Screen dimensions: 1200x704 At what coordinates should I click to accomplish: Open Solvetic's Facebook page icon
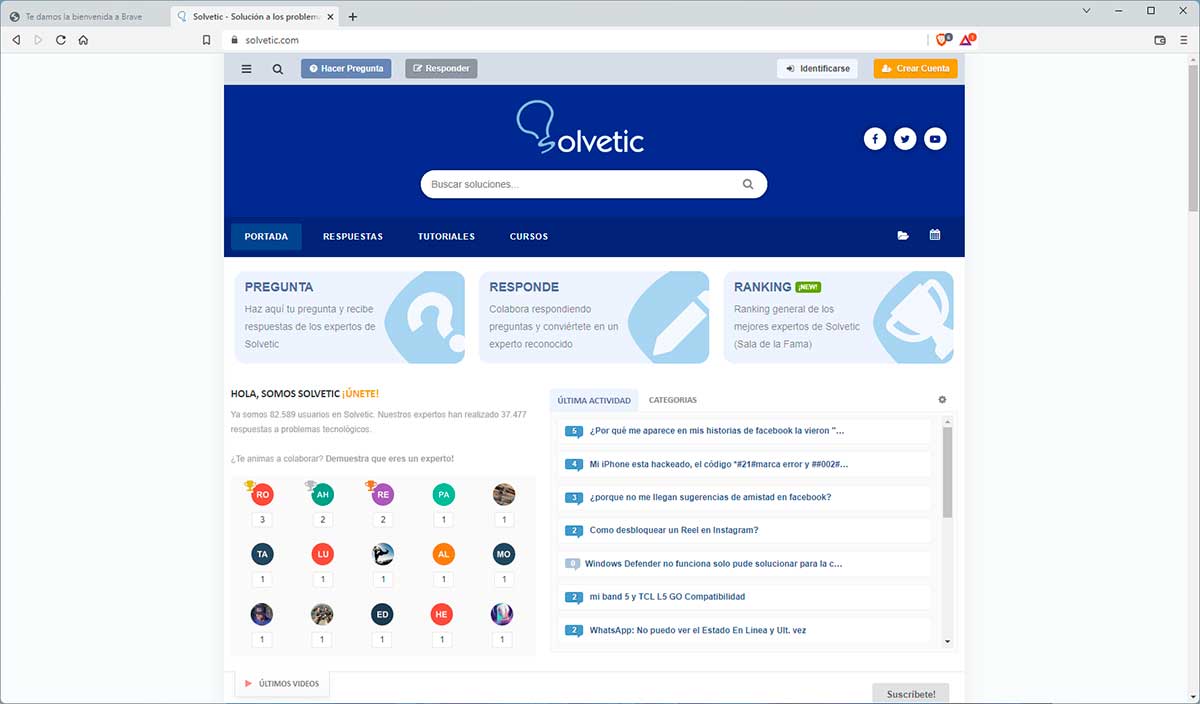coord(875,139)
